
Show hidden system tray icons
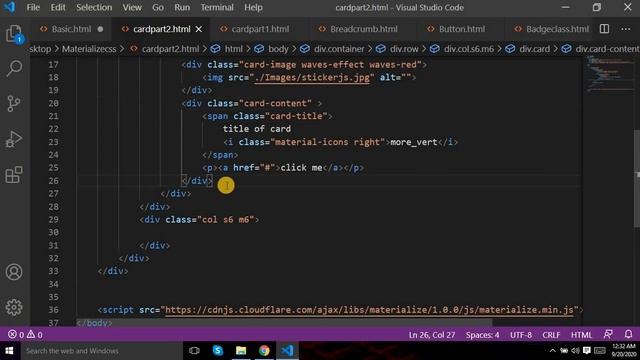(553, 351)
